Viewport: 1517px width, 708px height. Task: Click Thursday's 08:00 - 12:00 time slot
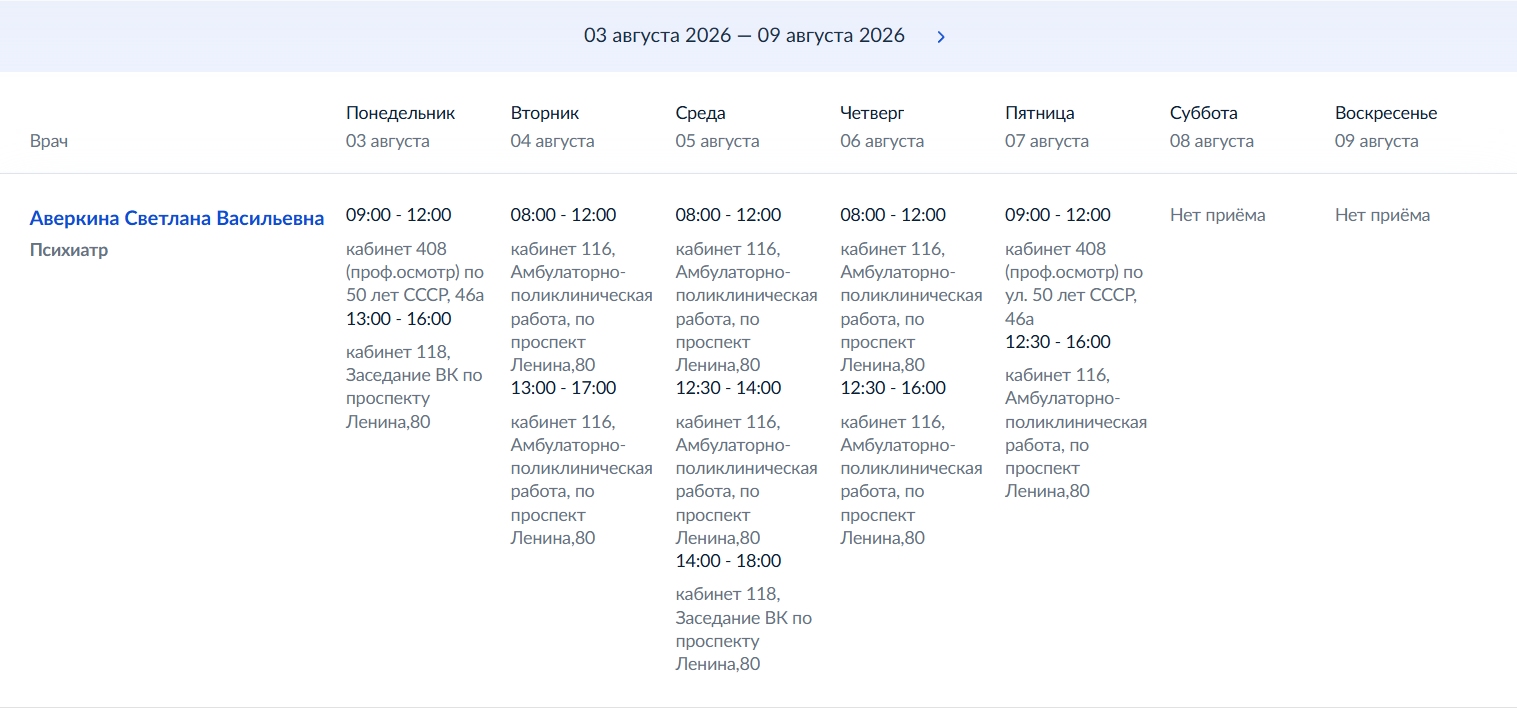pyautogui.click(x=893, y=214)
